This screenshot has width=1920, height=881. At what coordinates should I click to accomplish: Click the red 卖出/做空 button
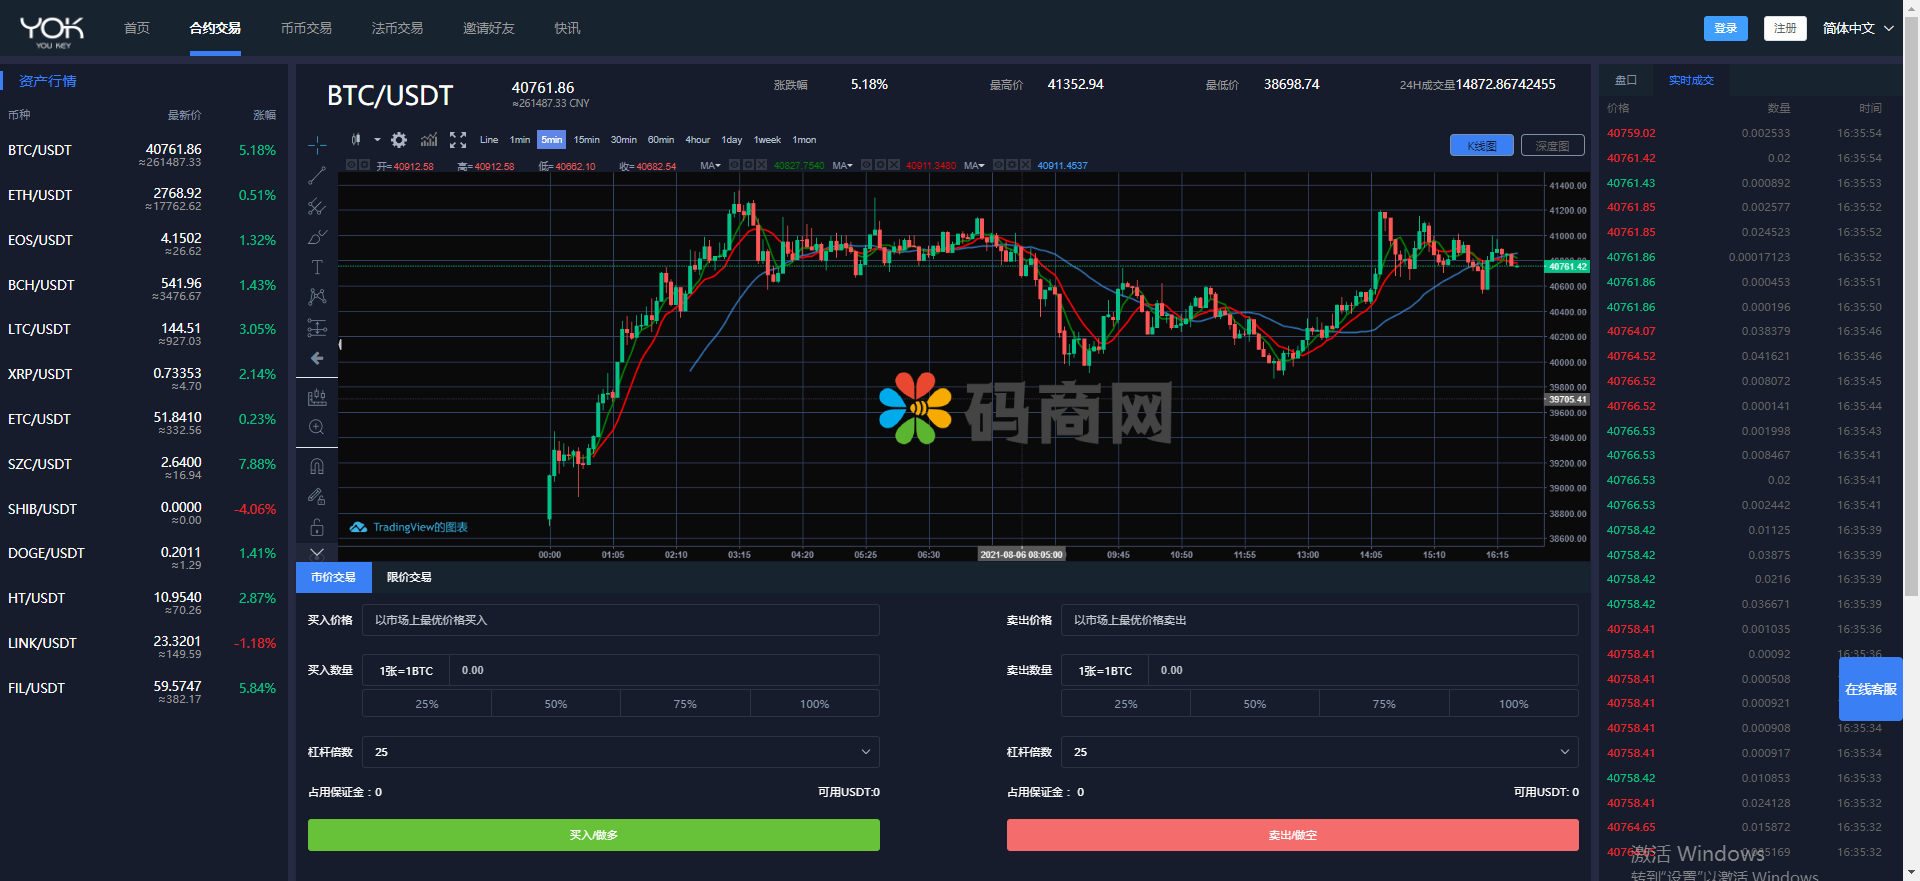[1292, 835]
